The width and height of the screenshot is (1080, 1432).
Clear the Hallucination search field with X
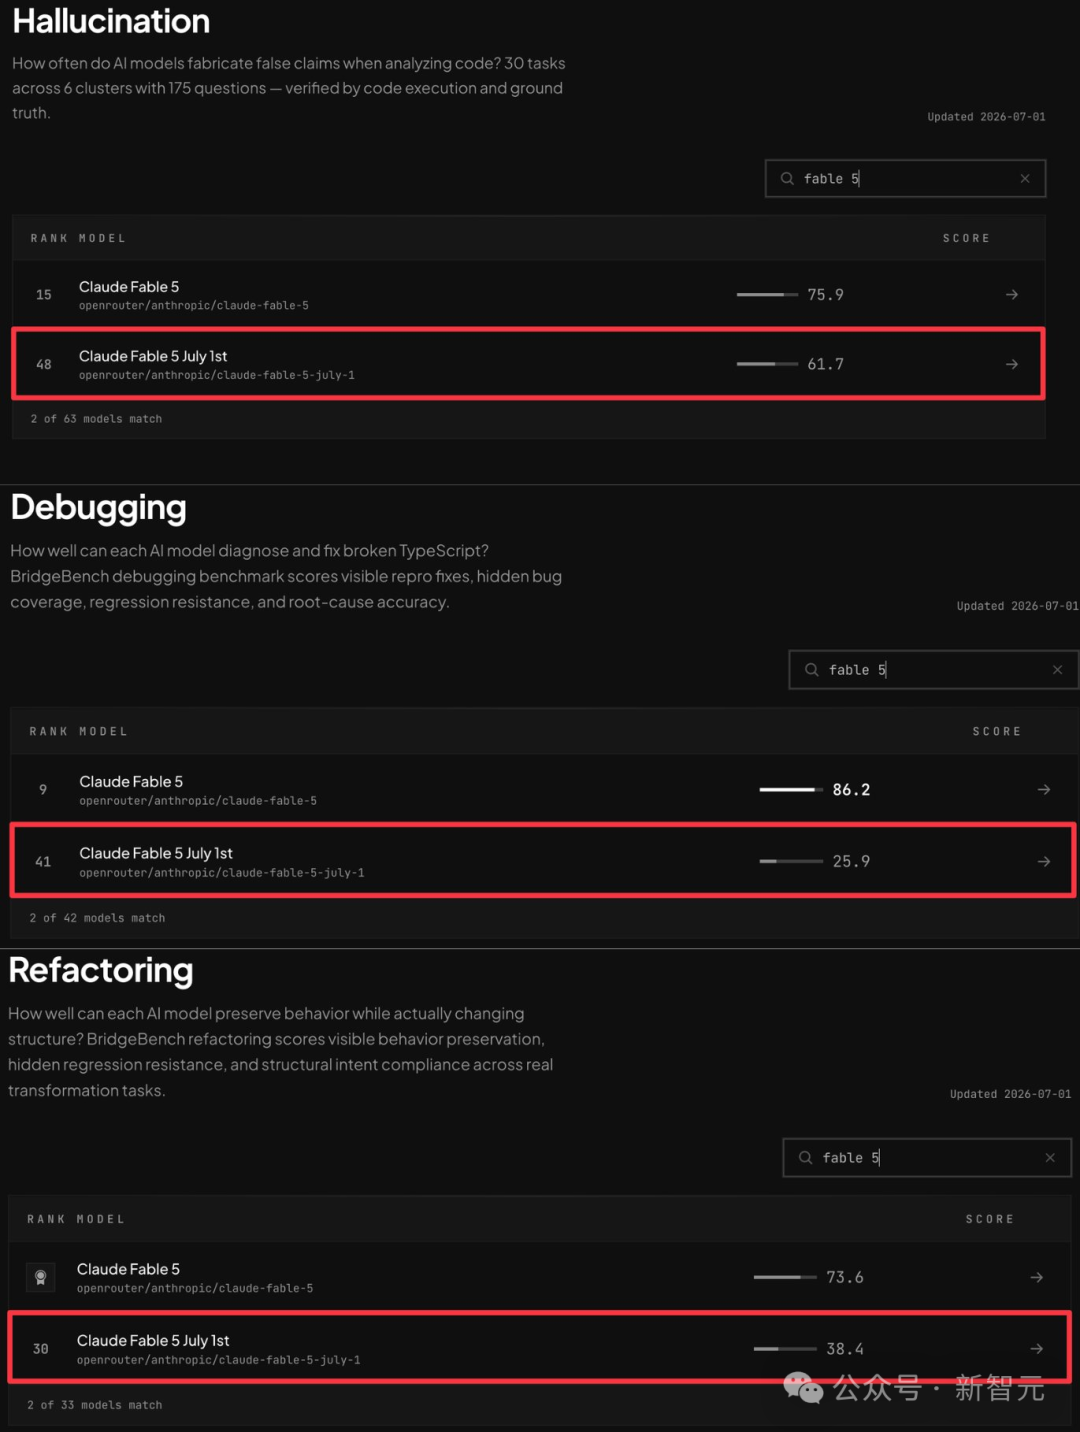point(1025,179)
